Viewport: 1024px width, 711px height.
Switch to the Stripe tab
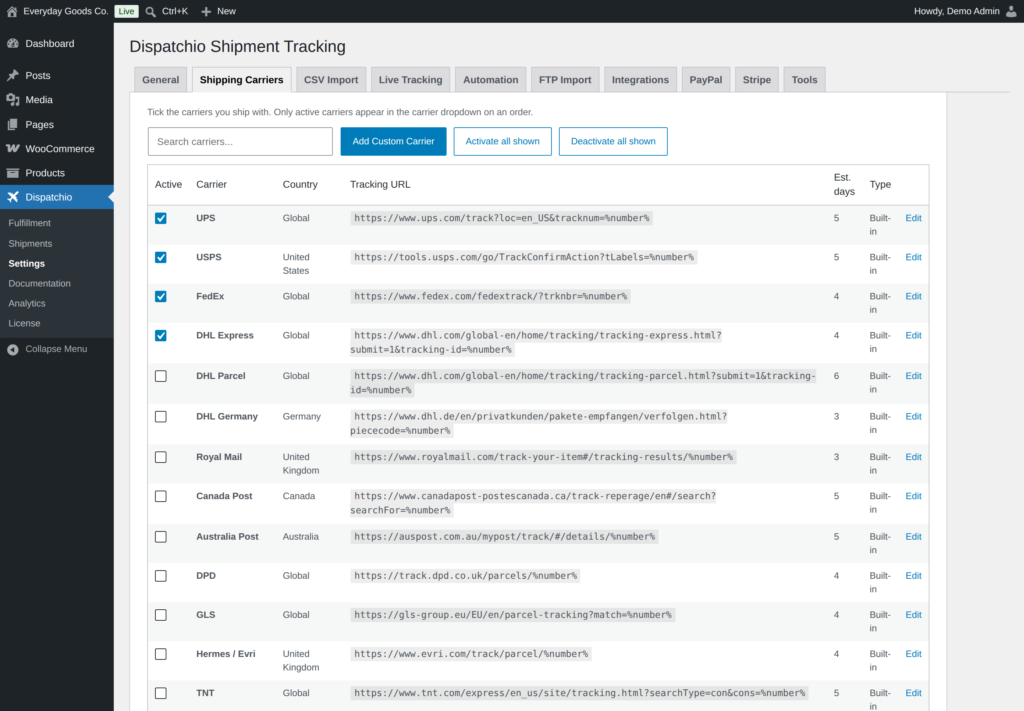click(x=757, y=80)
